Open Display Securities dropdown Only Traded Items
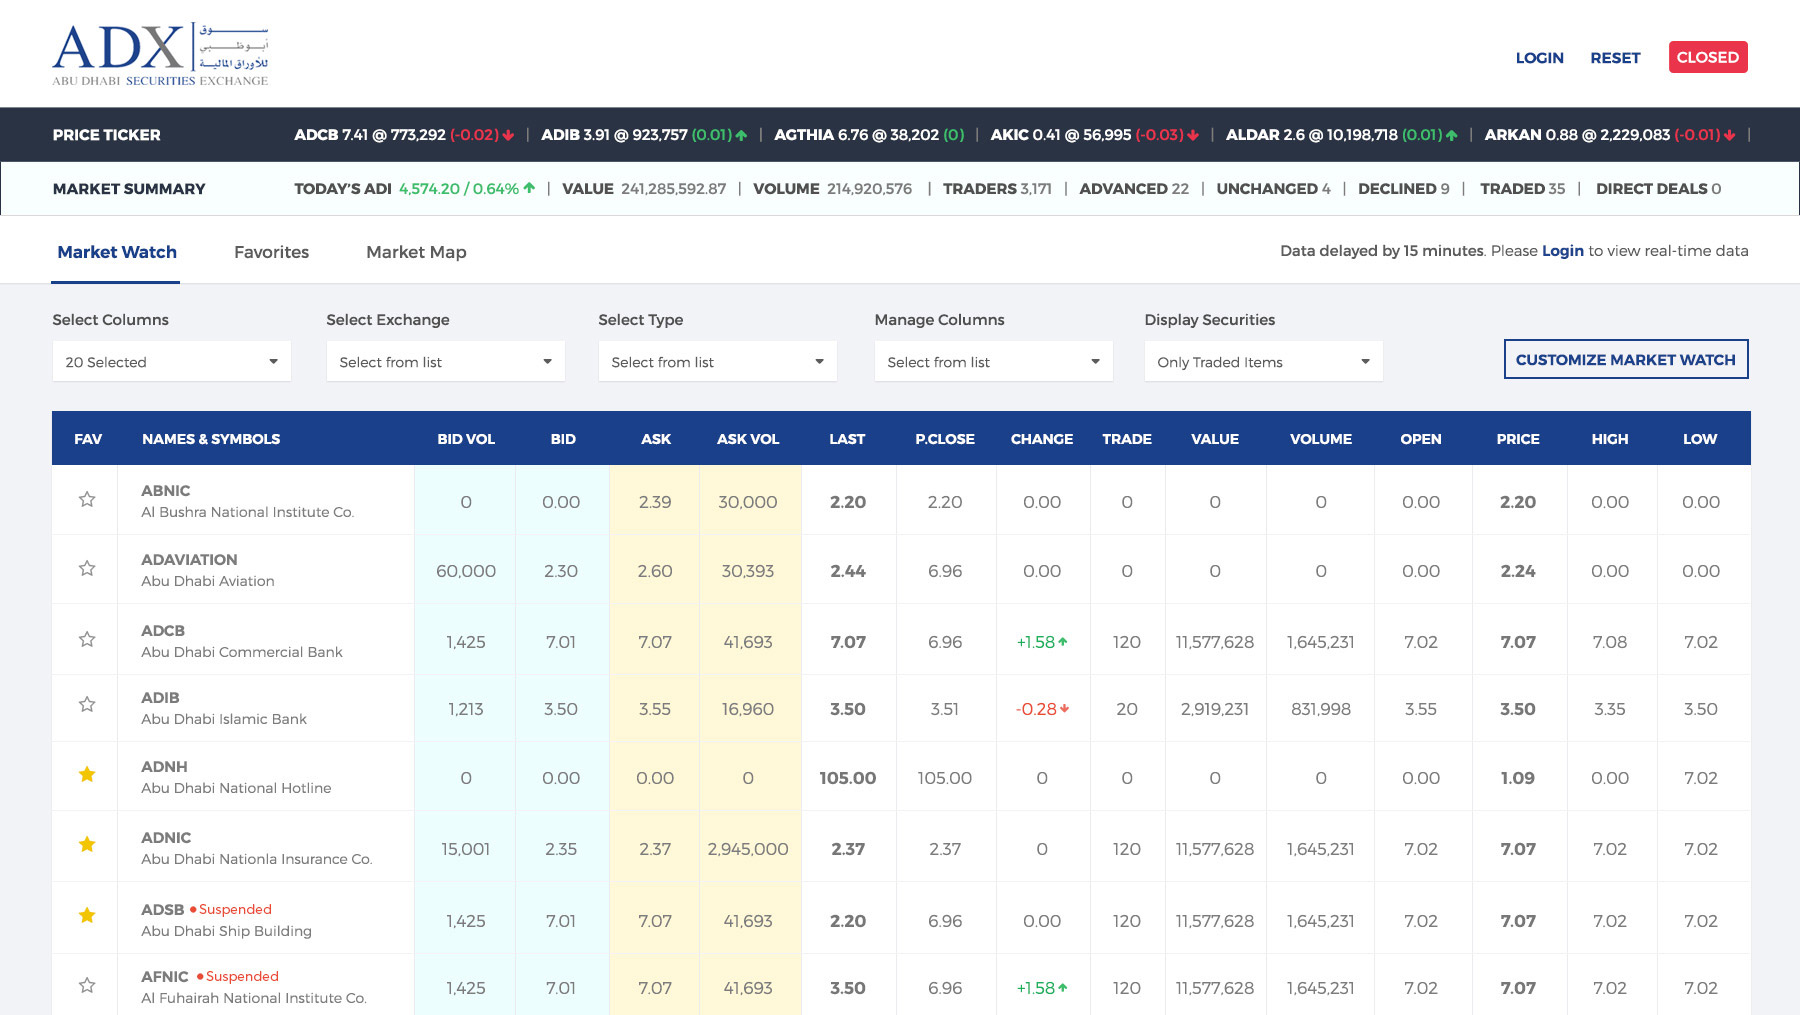Image resolution: width=1800 pixels, height=1015 pixels. [1263, 362]
